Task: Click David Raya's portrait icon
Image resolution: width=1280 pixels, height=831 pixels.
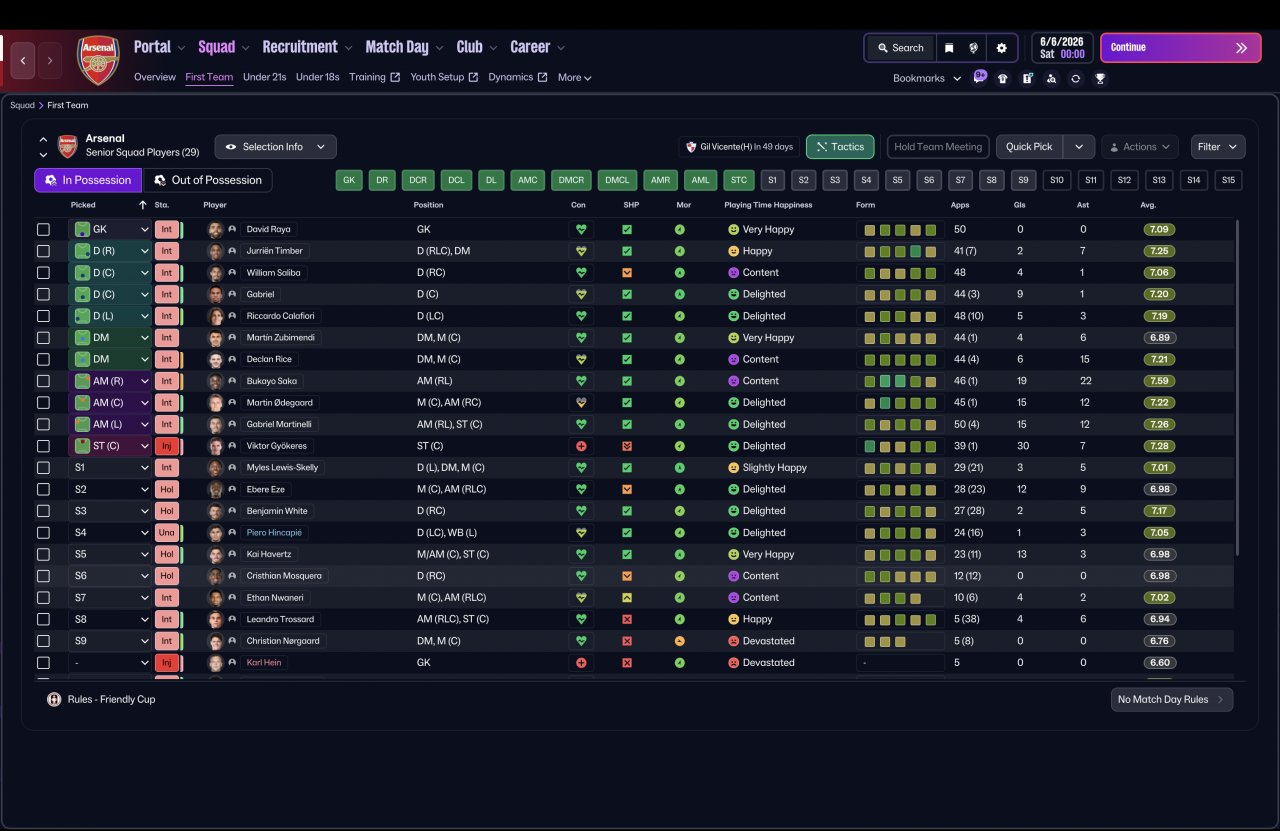Action: [x=215, y=229]
